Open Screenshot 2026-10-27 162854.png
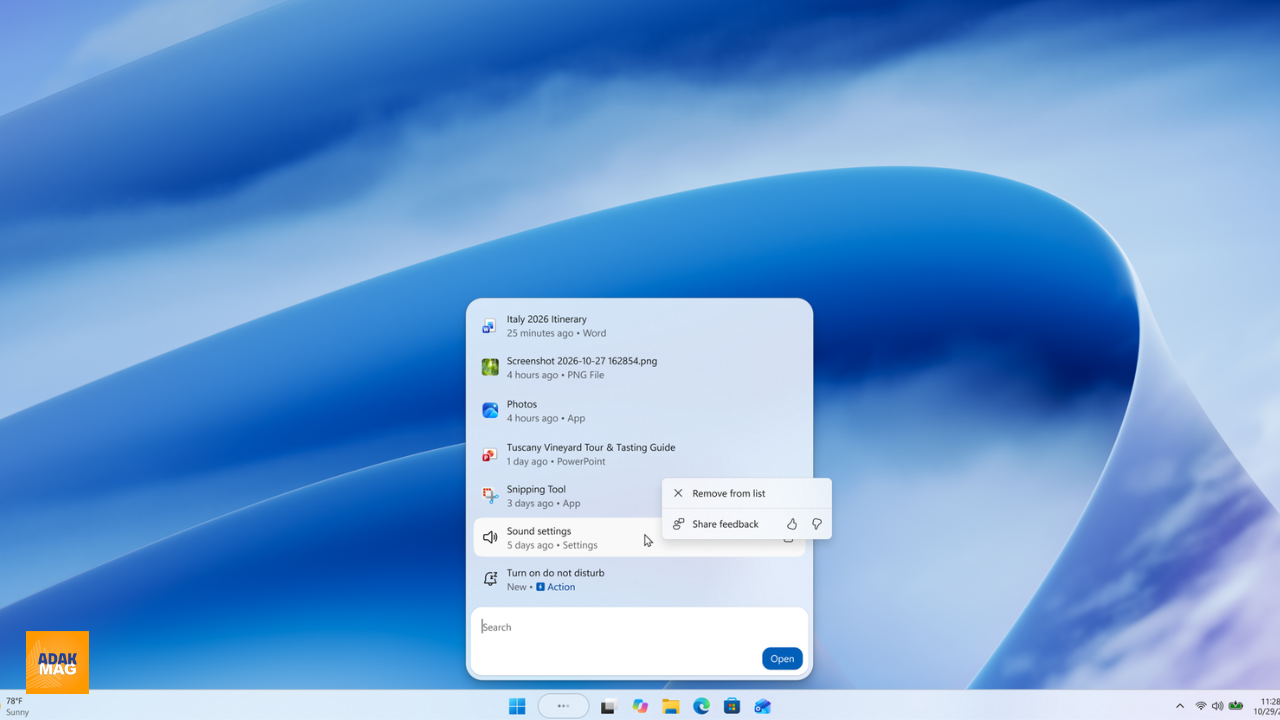The width and height of the screenshot is (1280, 720). 639,368
